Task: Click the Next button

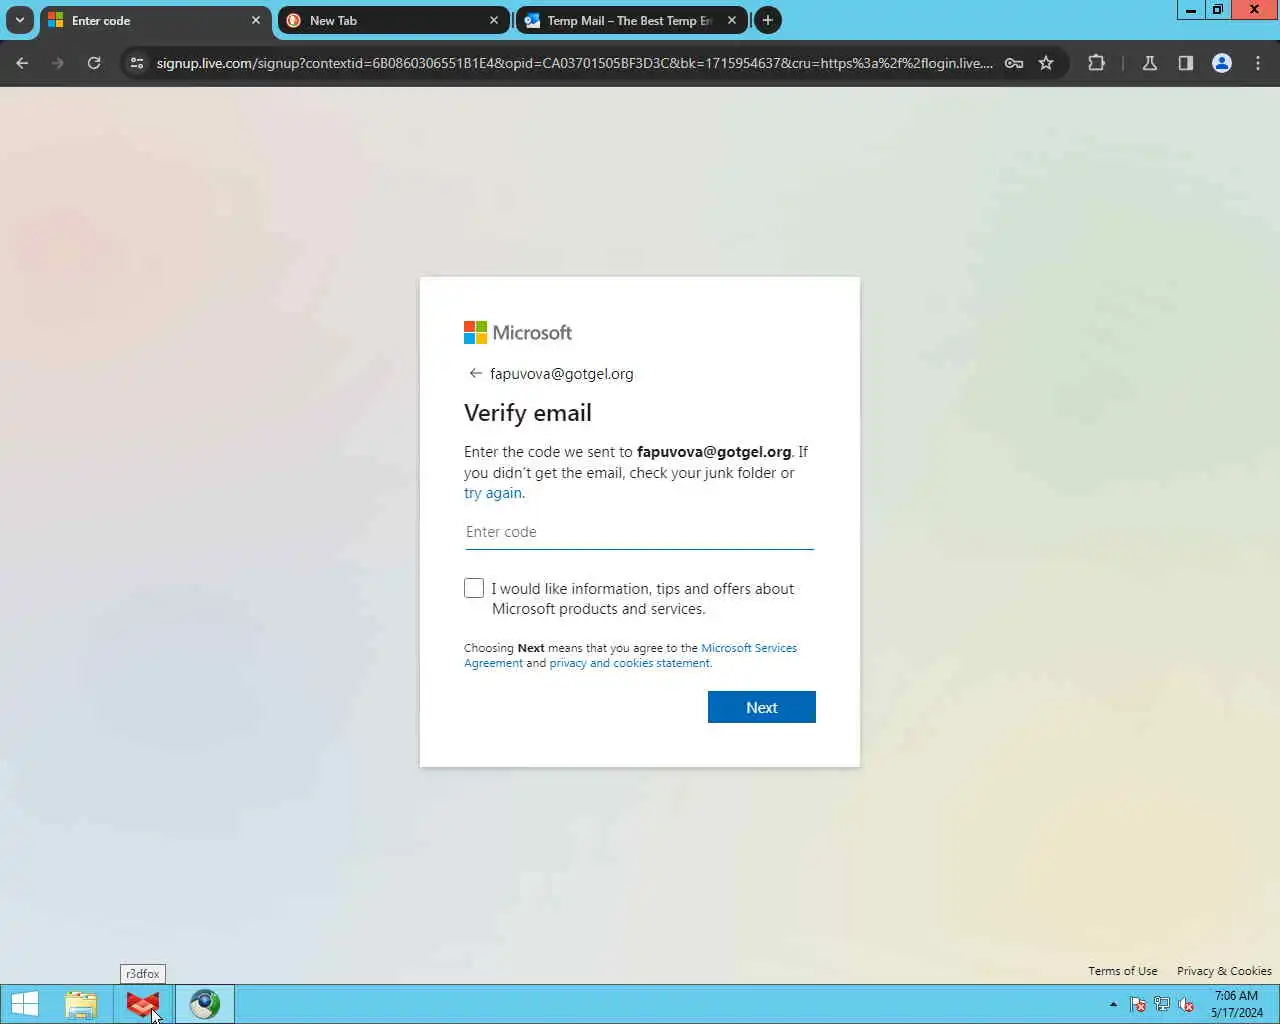Action: (x=761, y=707)
